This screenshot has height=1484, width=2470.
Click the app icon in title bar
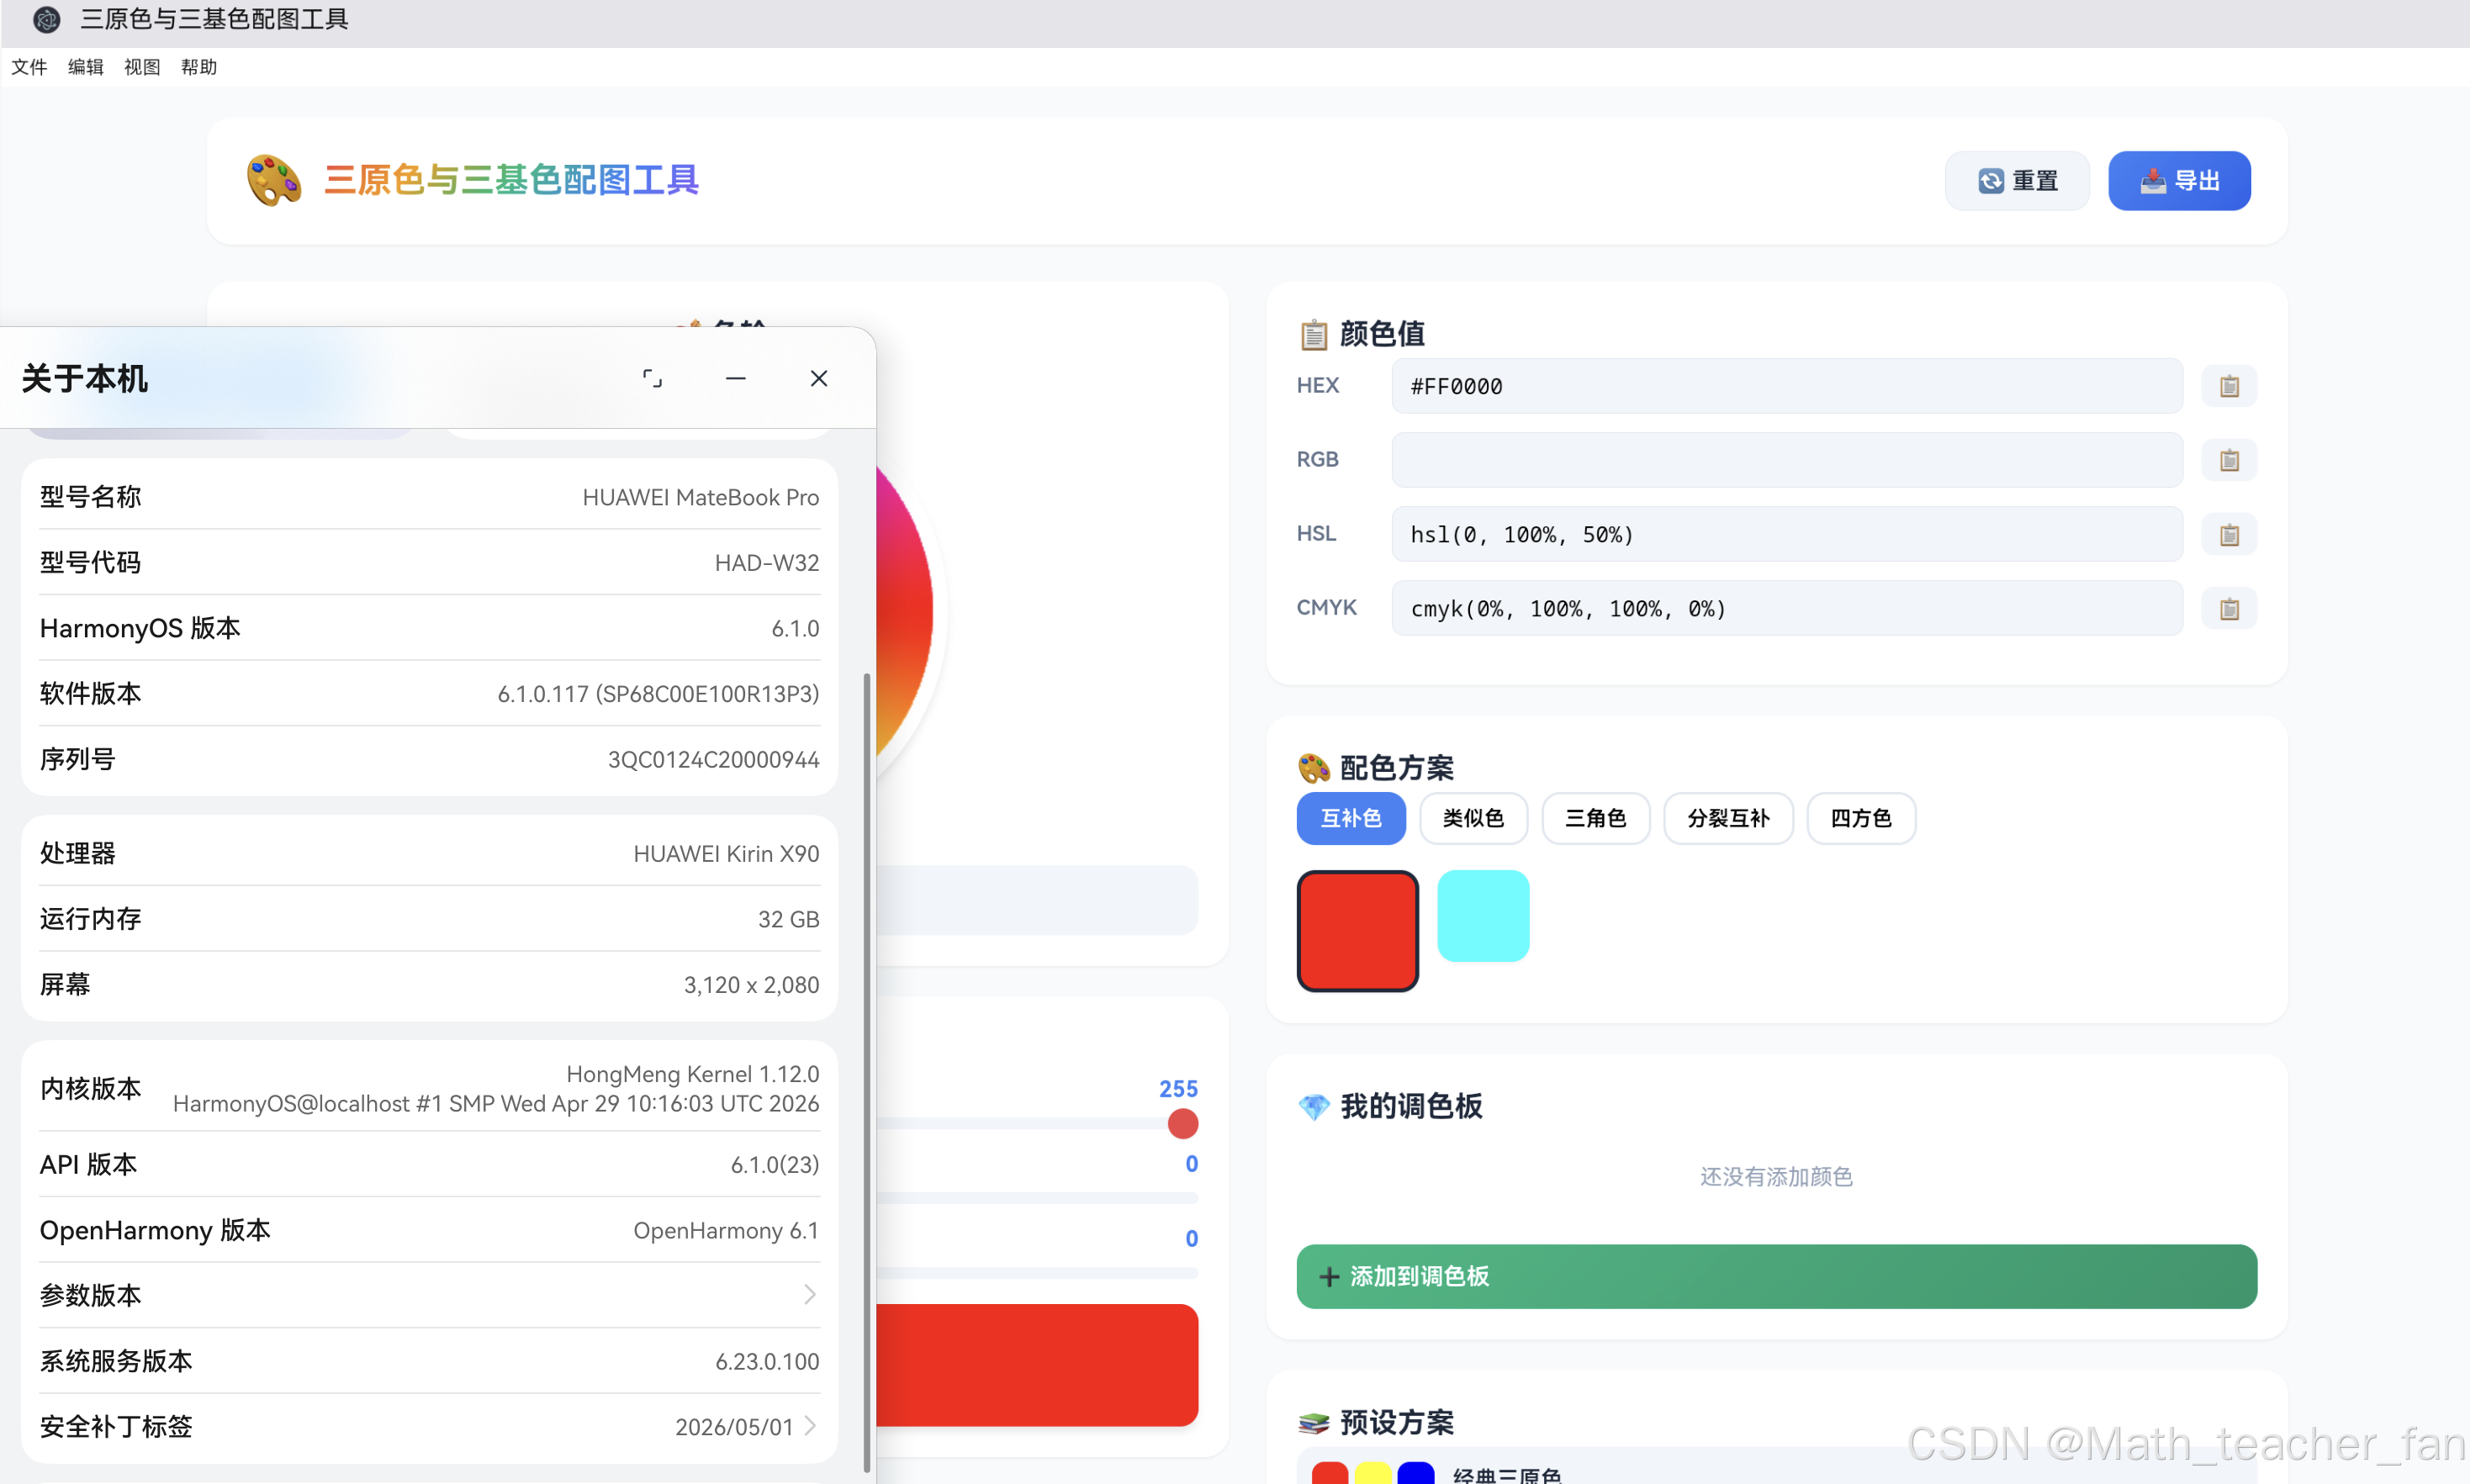(46, 19)
